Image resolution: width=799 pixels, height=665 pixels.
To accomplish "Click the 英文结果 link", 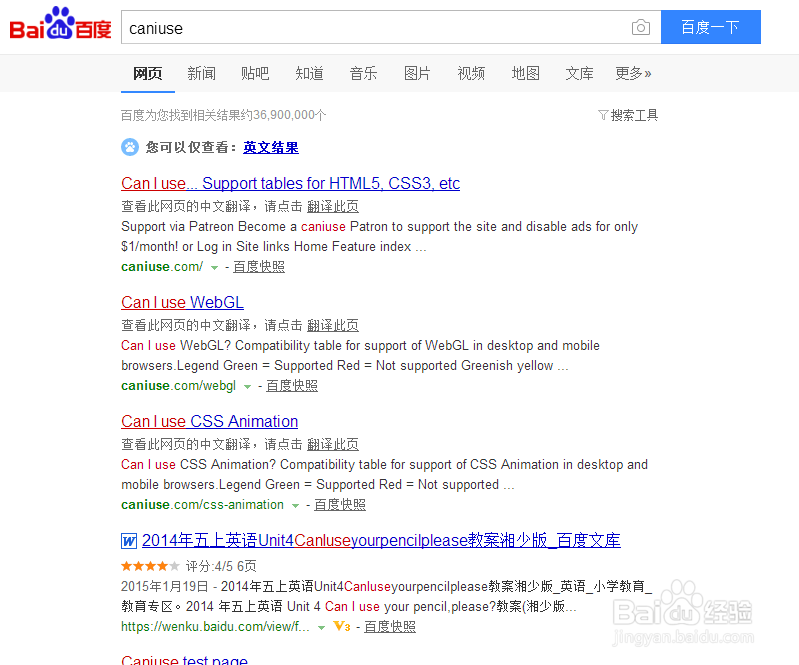I will tap(271, 148).
